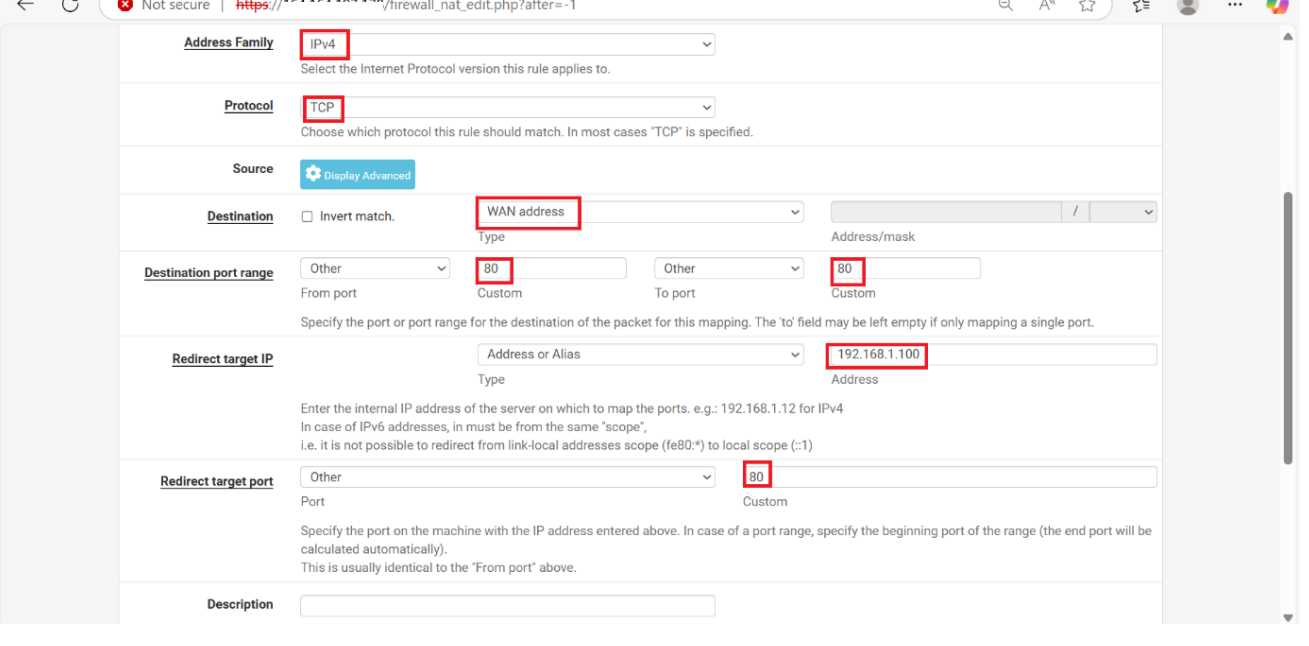Click the Destination label link
The width and height of the screenshot is (1309, 646).
[x=240, y=216]
